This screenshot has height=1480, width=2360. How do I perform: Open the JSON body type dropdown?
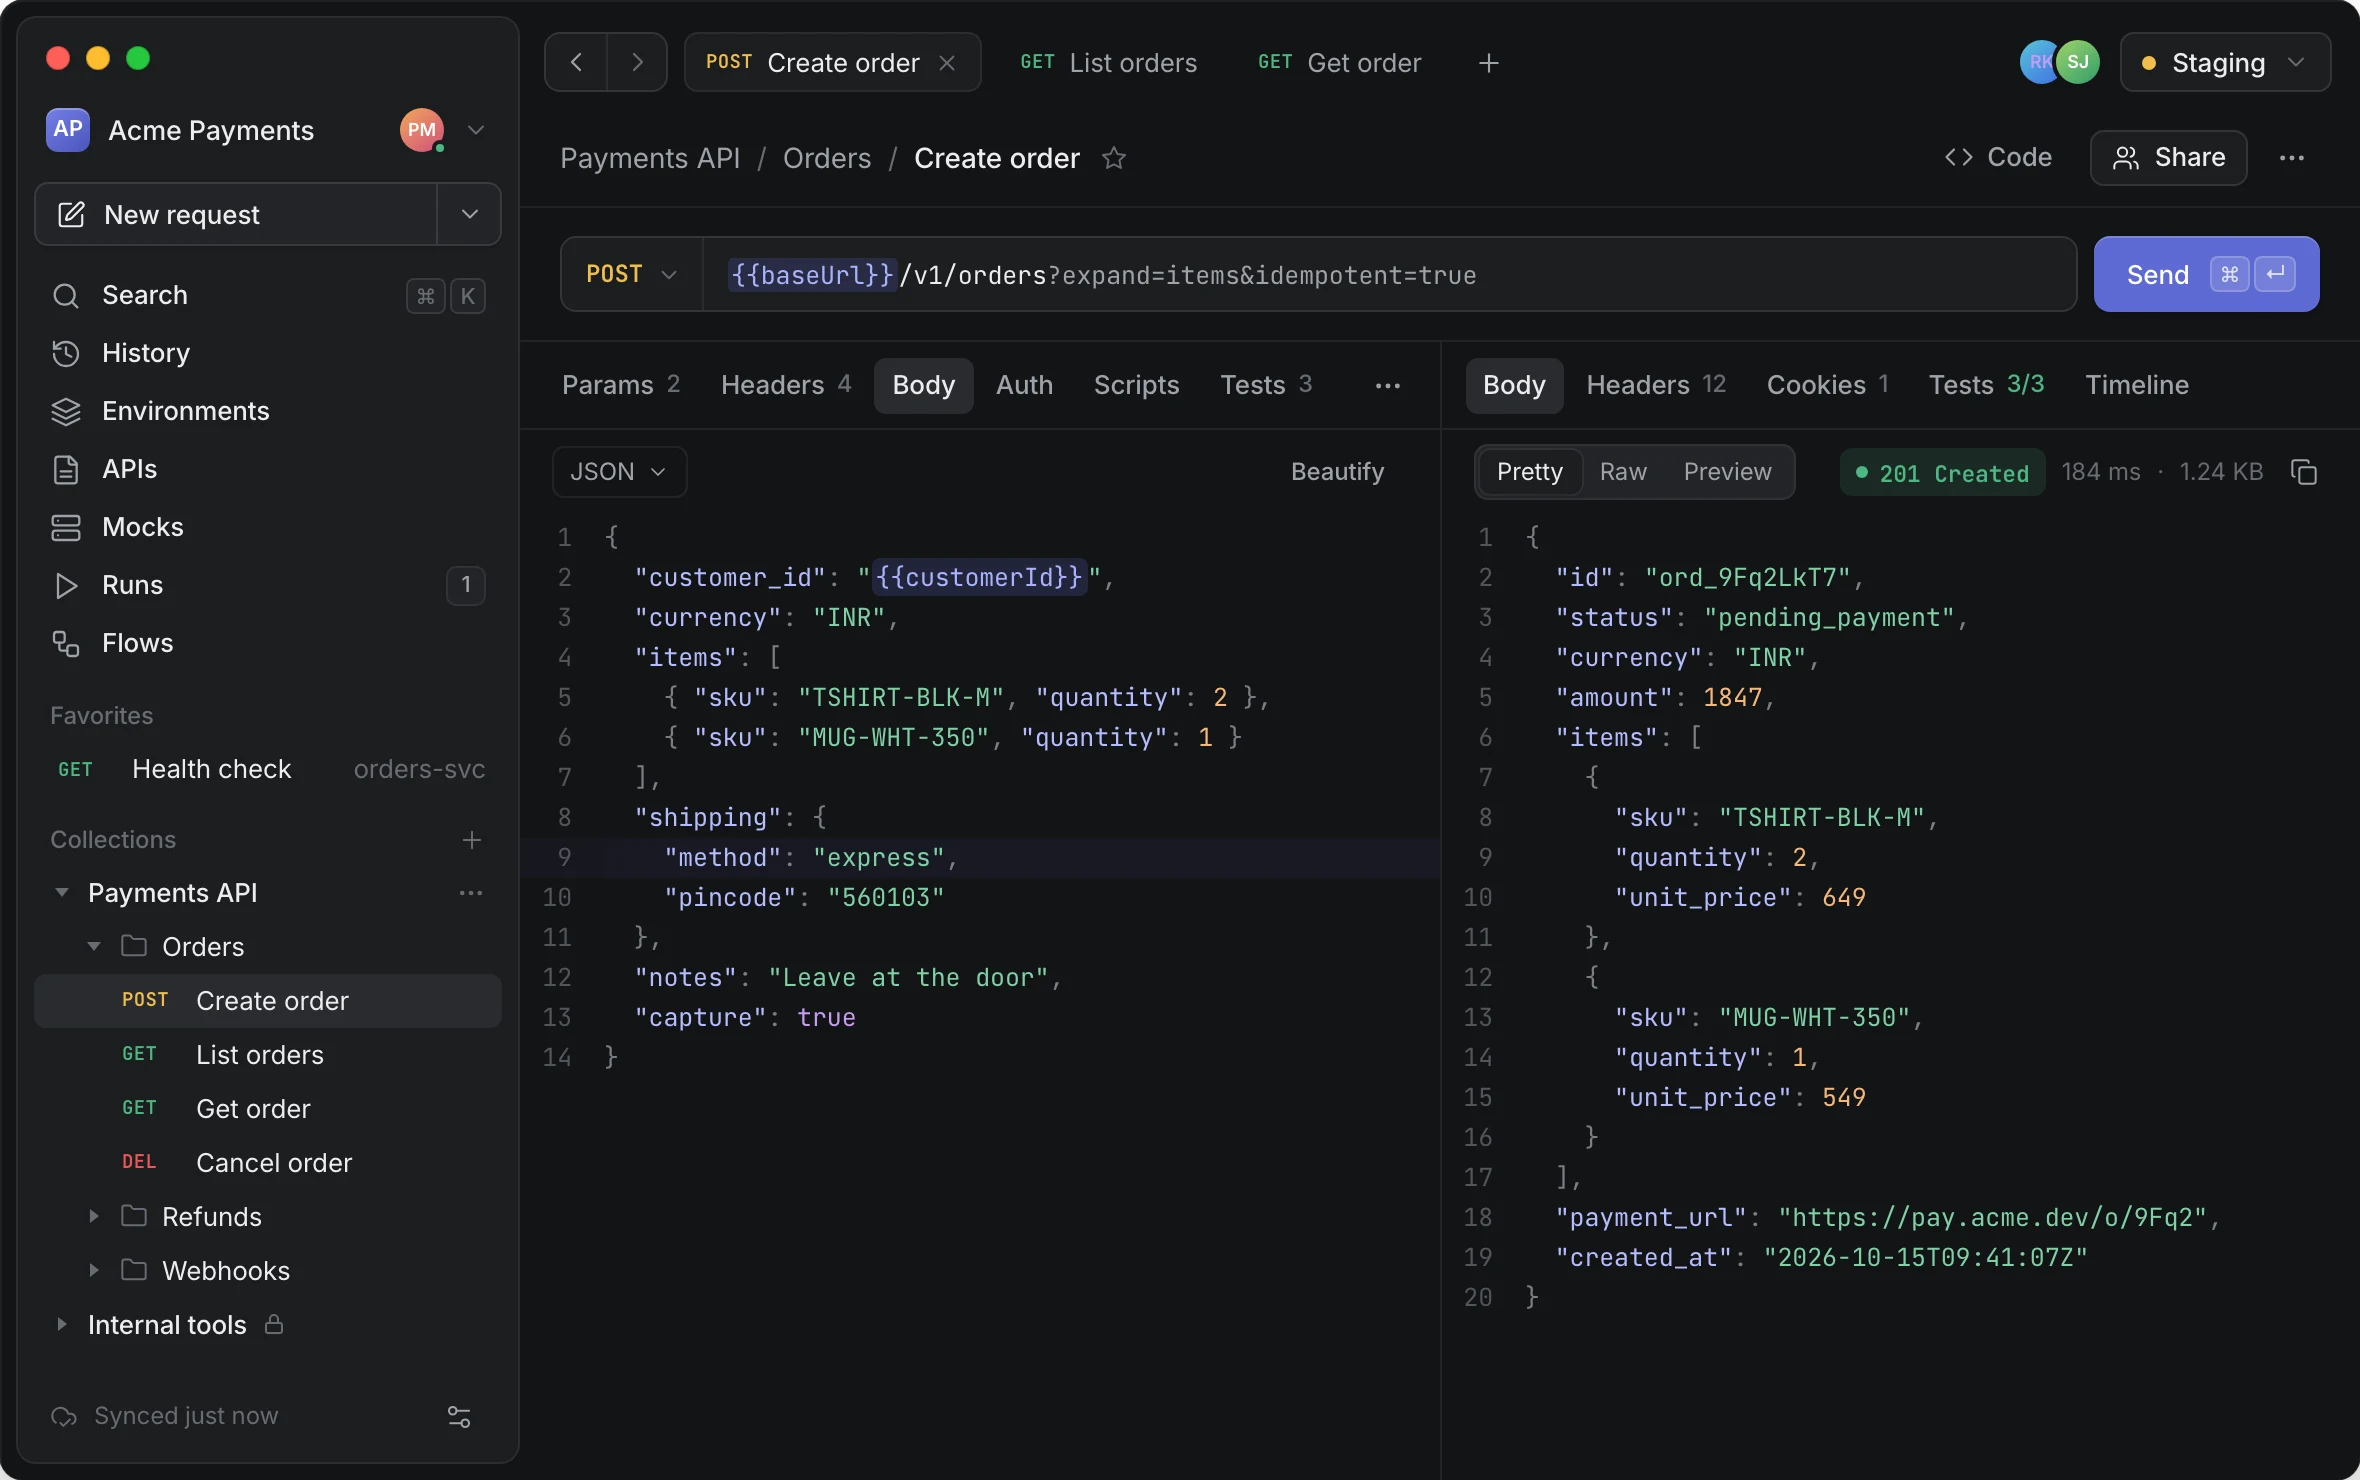(x=619, y=472)
